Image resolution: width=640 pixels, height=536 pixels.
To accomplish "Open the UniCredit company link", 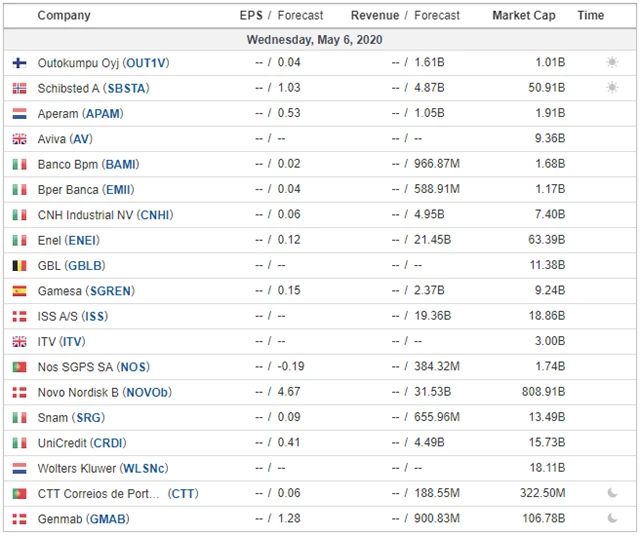I will (63, 443).
